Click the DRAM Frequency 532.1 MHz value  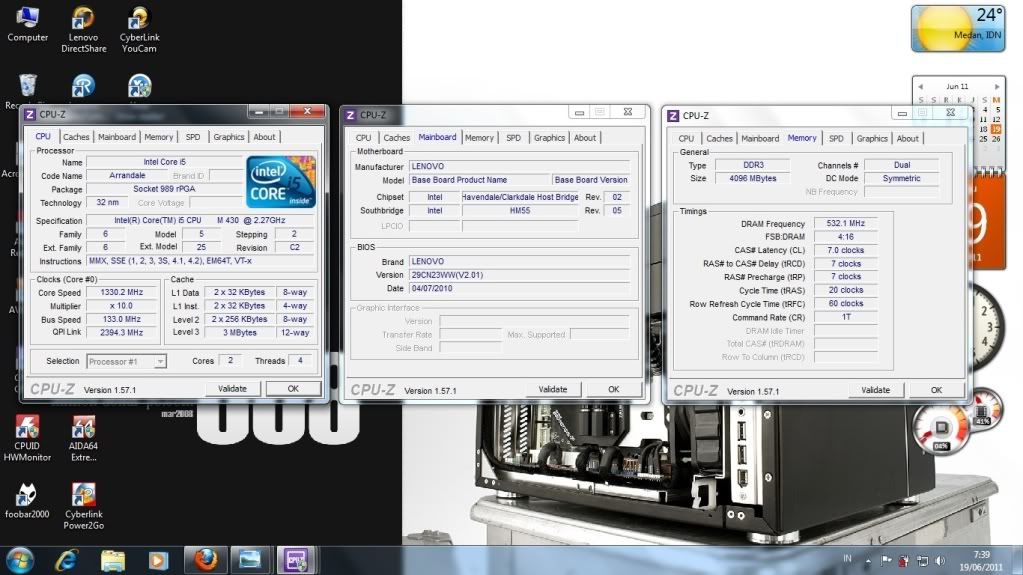pos(845,223)
